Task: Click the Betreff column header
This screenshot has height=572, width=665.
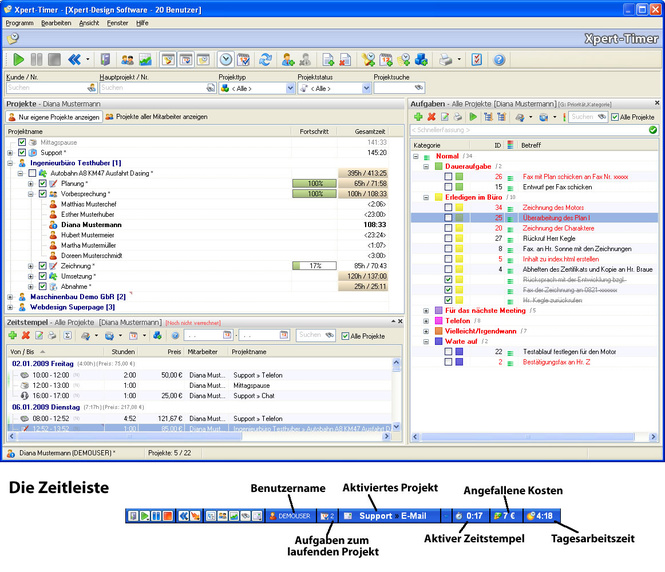Action: click(x=587, y=145)
